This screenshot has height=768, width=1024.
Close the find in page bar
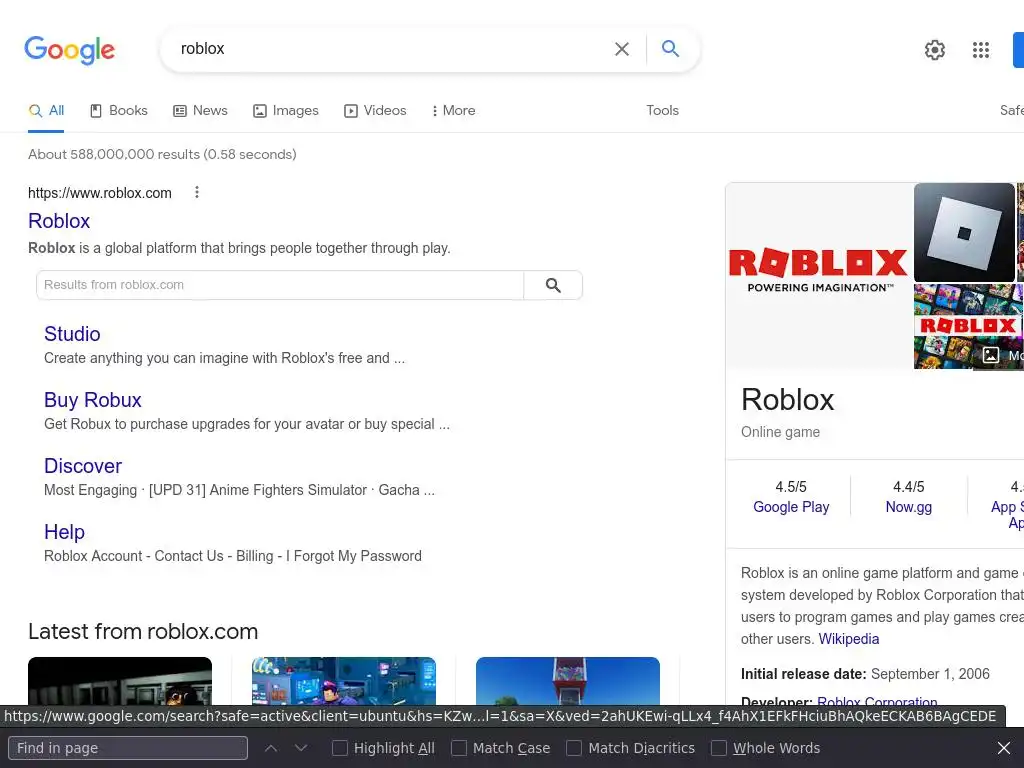click(x=1004, y=748)
